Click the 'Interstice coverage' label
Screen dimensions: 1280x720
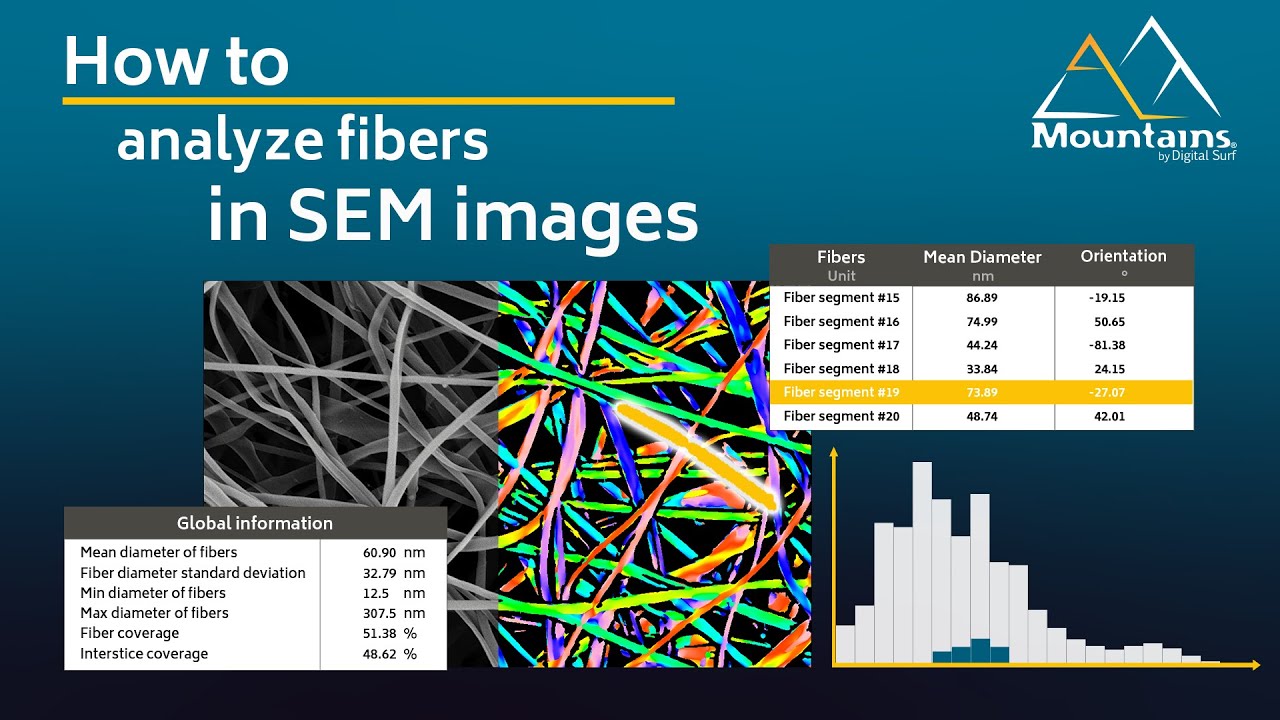[144, 654]
